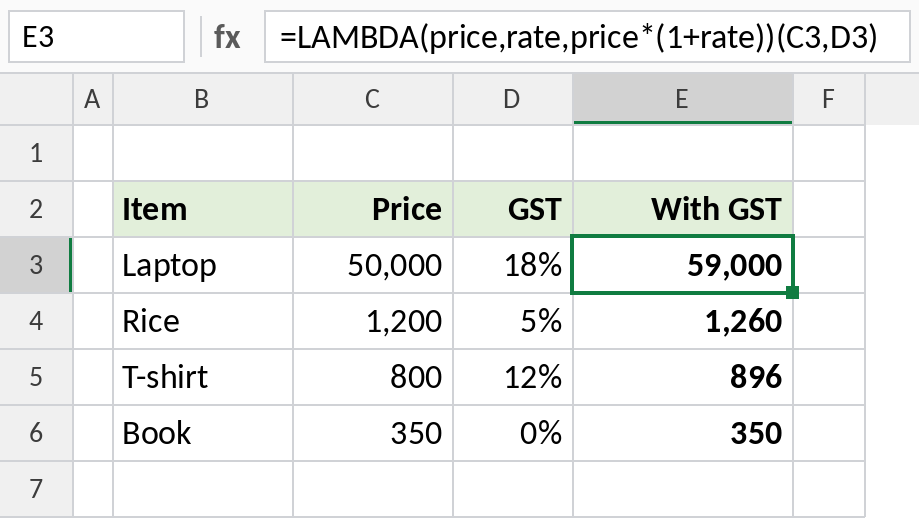Select row 6 header
Viewport: 920px width, 518px height.
(36, 433)
